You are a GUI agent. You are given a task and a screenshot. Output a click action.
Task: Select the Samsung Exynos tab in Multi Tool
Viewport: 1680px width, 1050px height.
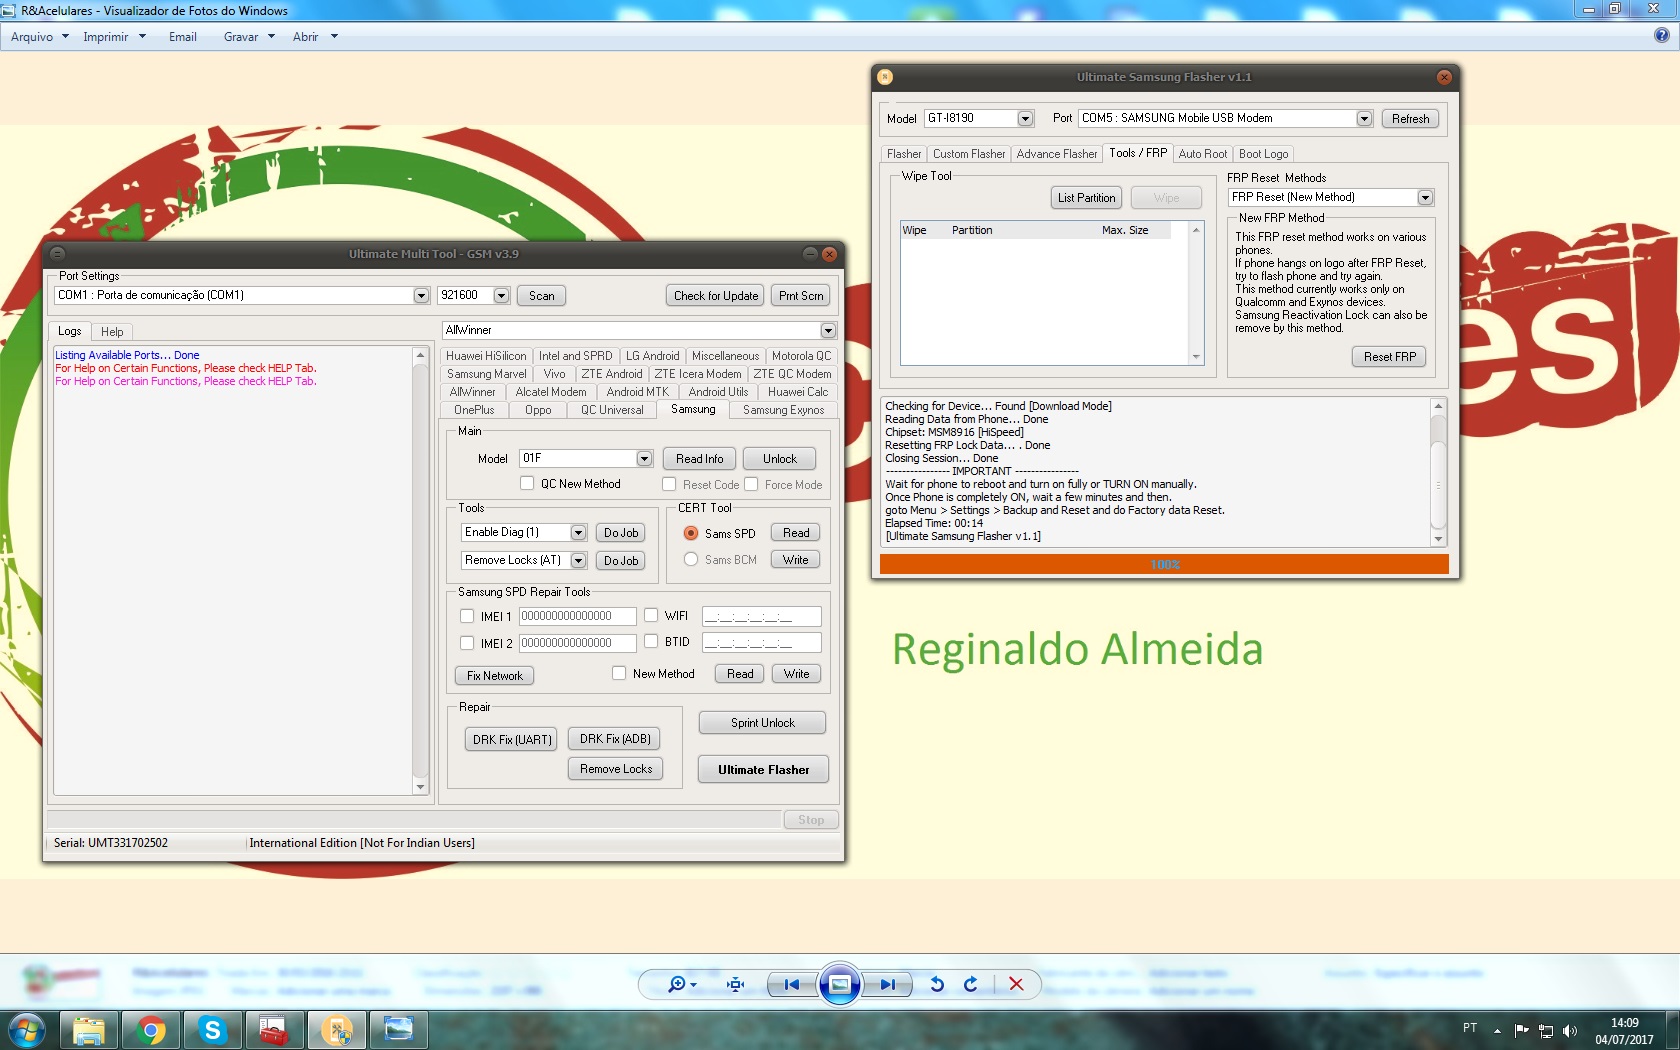[783, 410]
